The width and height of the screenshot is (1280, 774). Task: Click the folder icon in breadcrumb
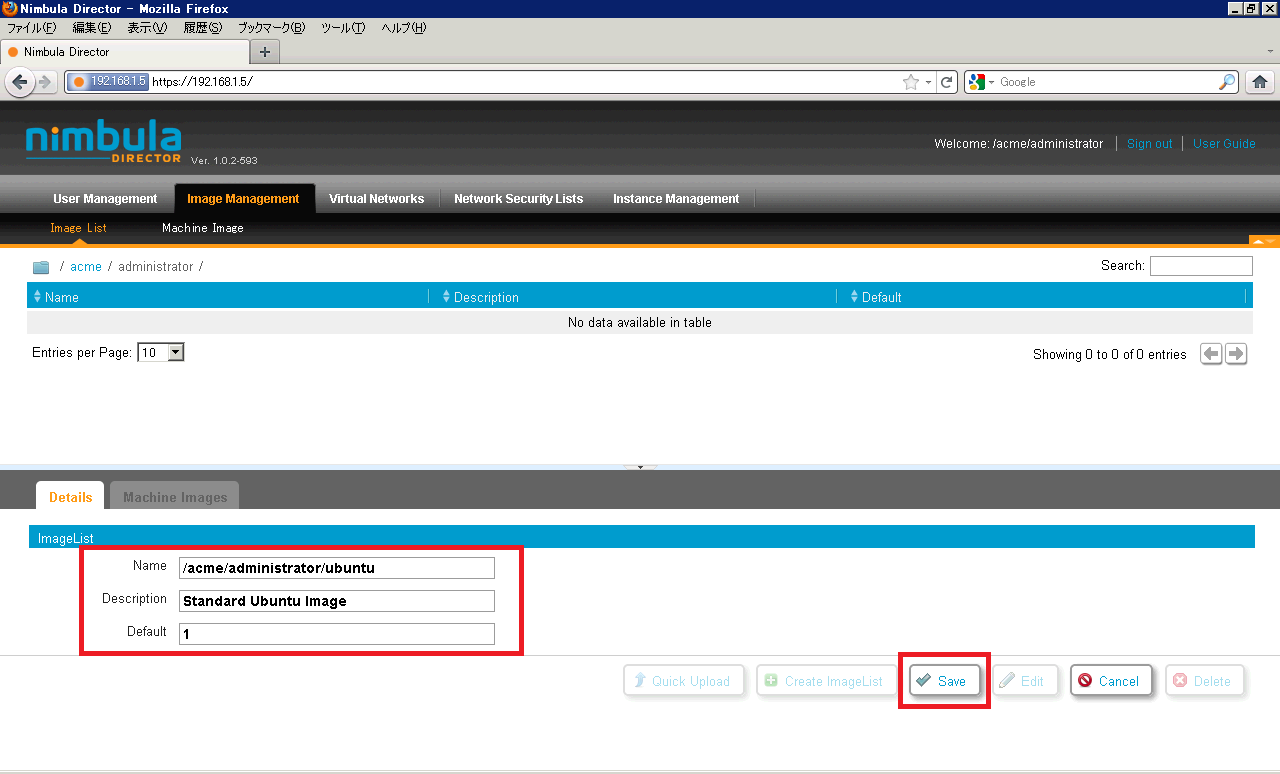coord(41,267)
